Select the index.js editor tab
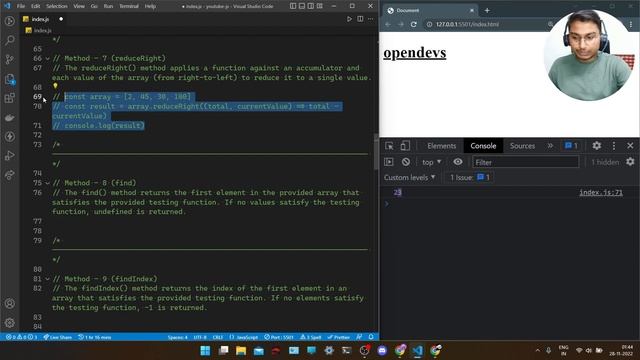The height and width of the screenshot is (360, 640). pos(44,19)
